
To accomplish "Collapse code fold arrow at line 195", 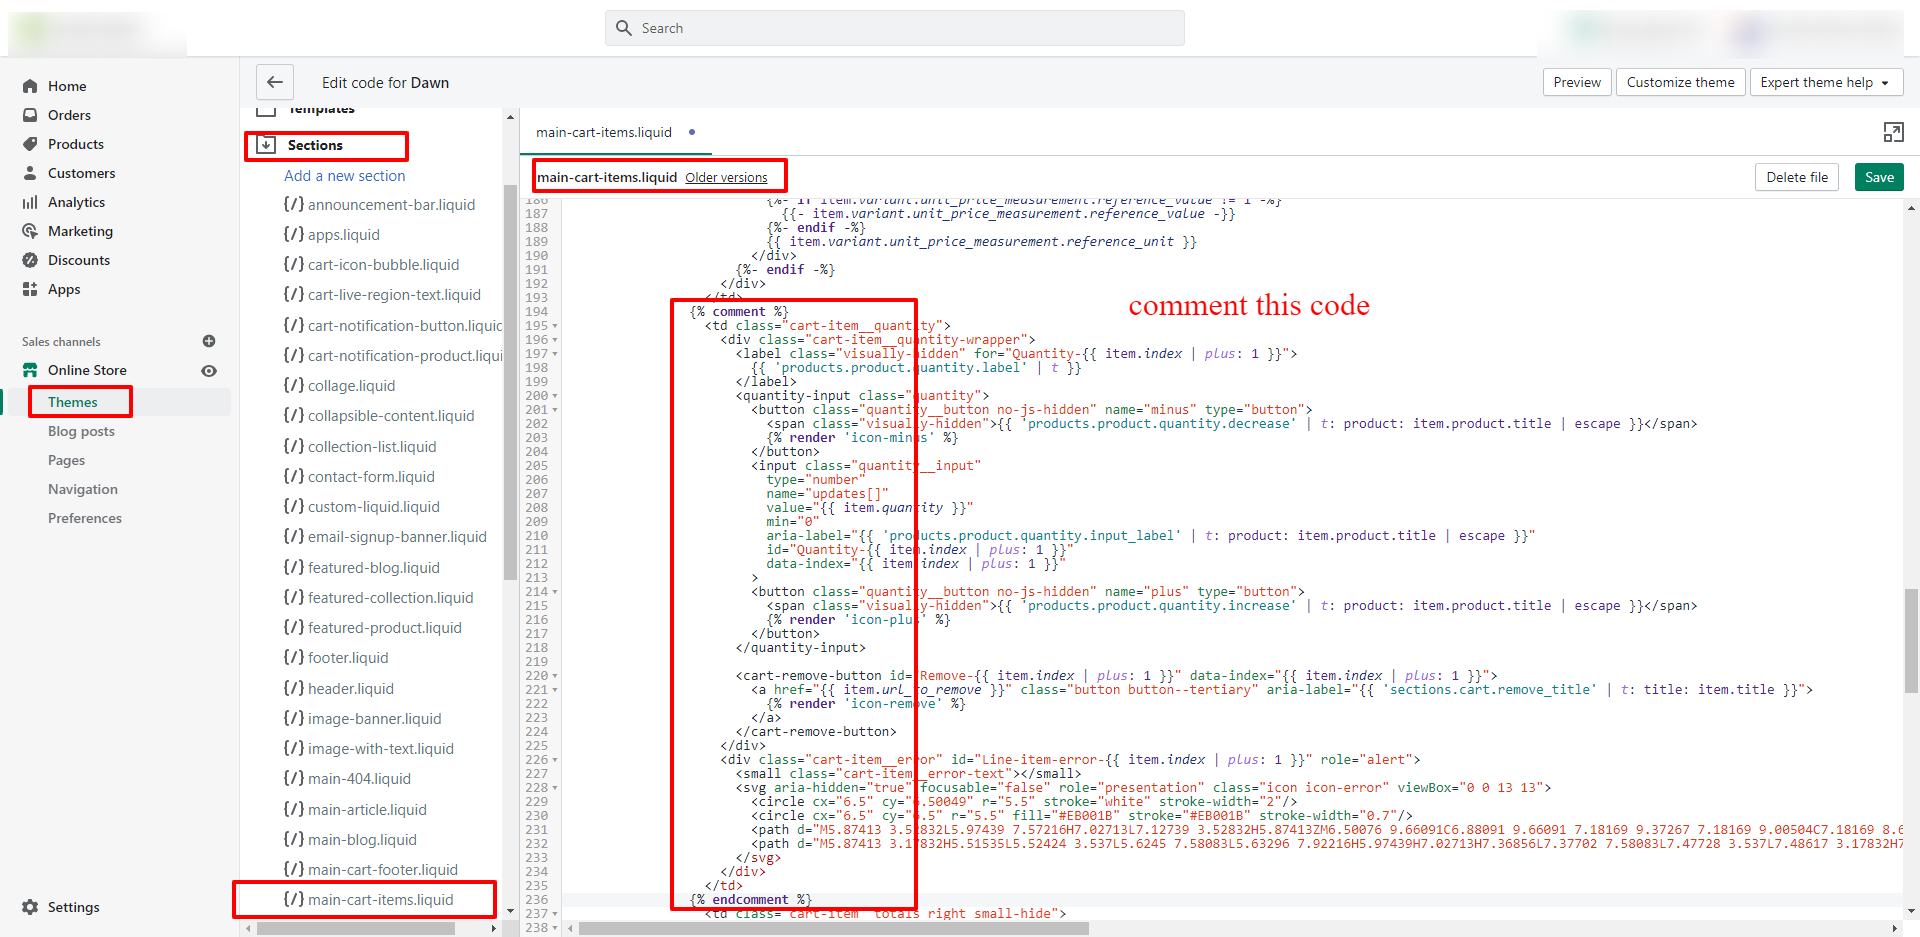I will pos(555,326).
